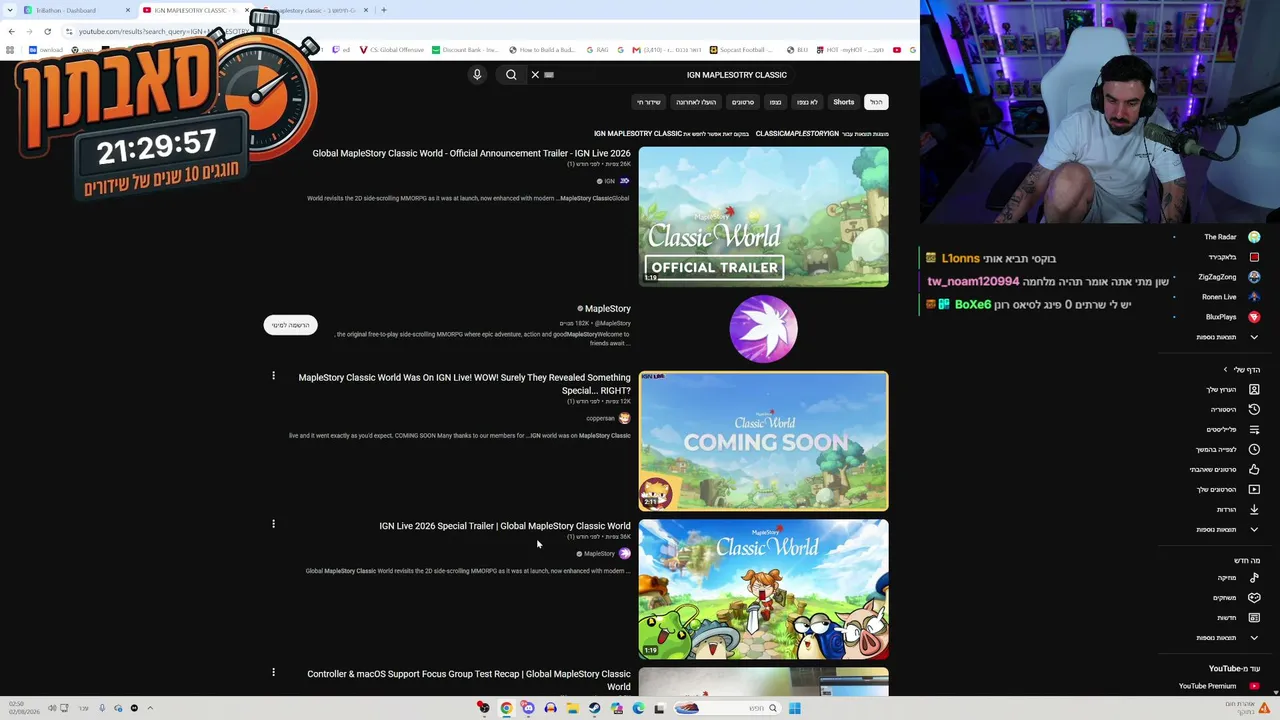
Task: Play the Classic World Official Trailer thumbnail
Action: pyautogui.click(x=763, y=217)
